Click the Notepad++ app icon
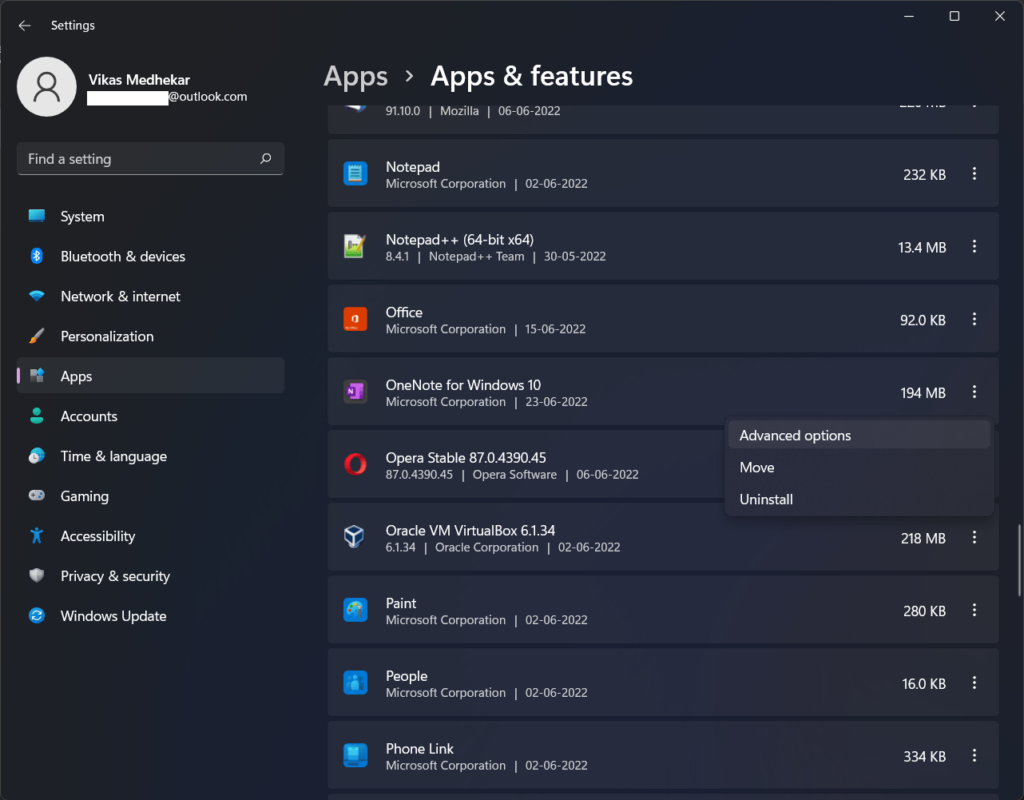The height and width of the screenshot is (800, 1024). (x=355, y=246)
